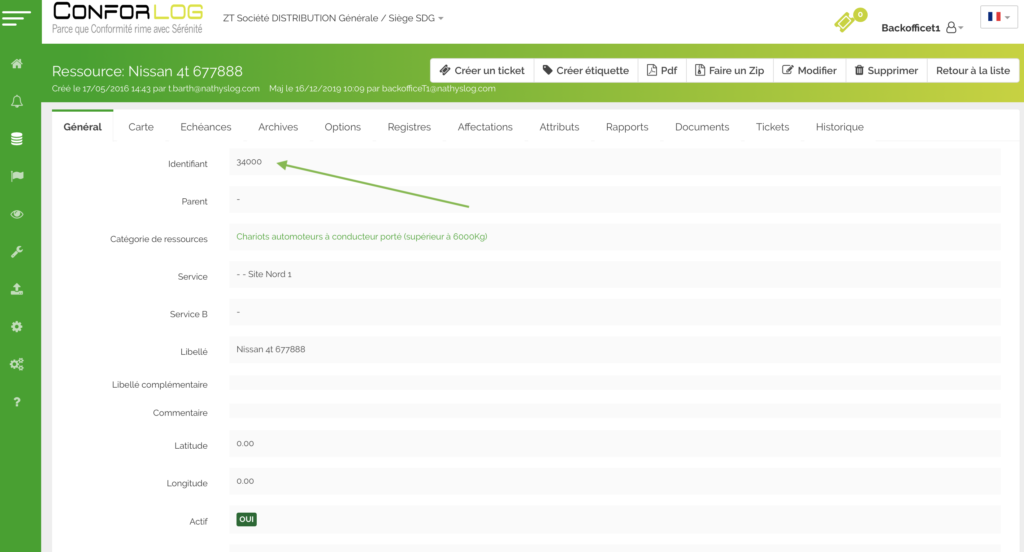Open the Chariots automoteurs category link
This screenshot has width=1024, height=552.
click(361, 237)
